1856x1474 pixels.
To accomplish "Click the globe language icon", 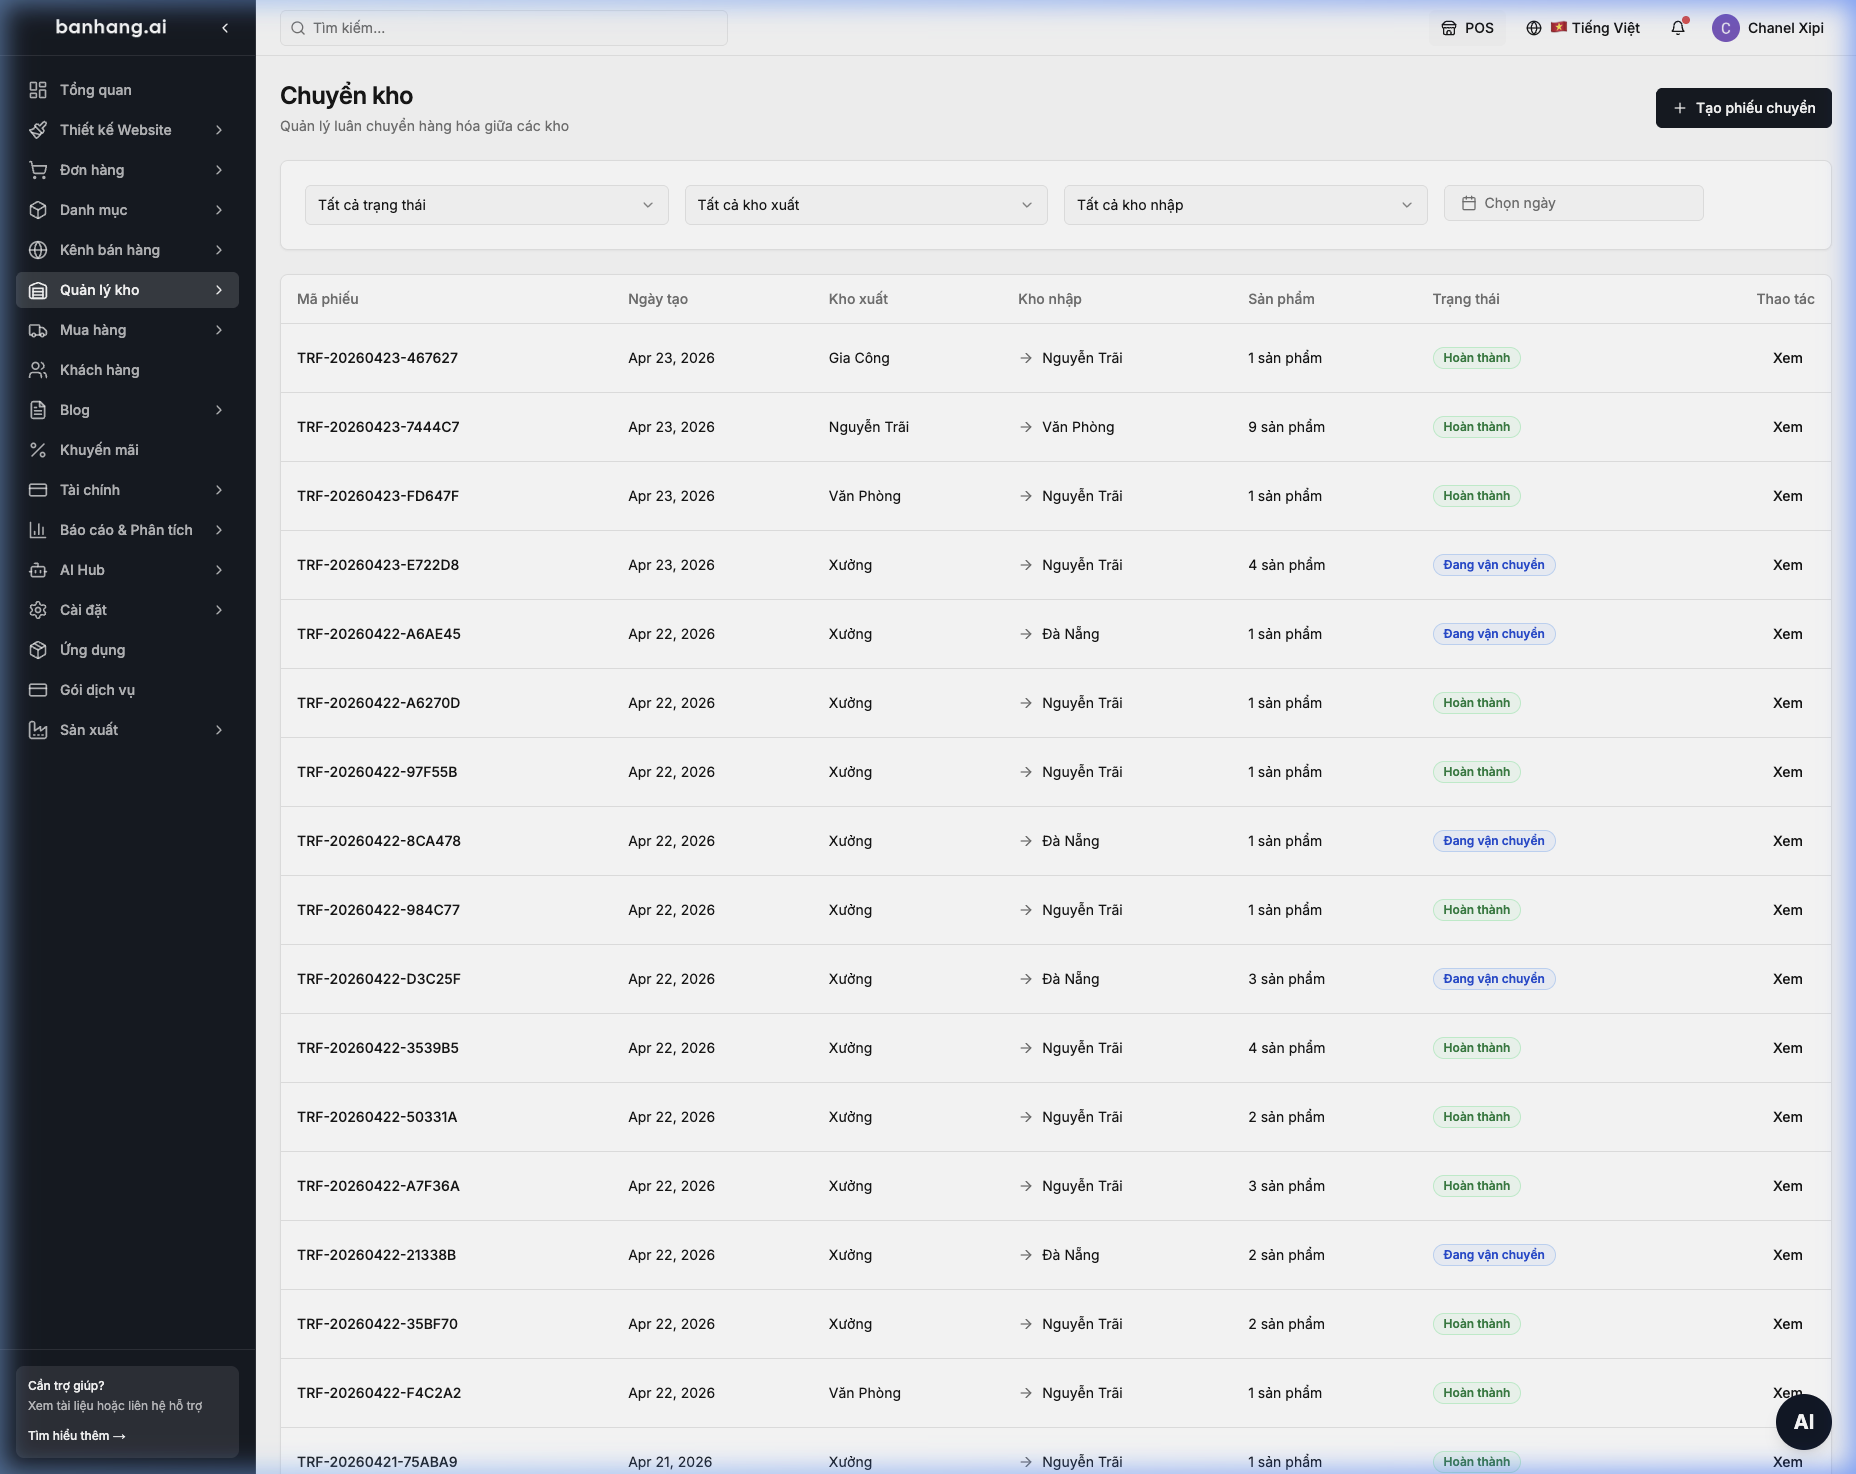I will [1533, 28].
